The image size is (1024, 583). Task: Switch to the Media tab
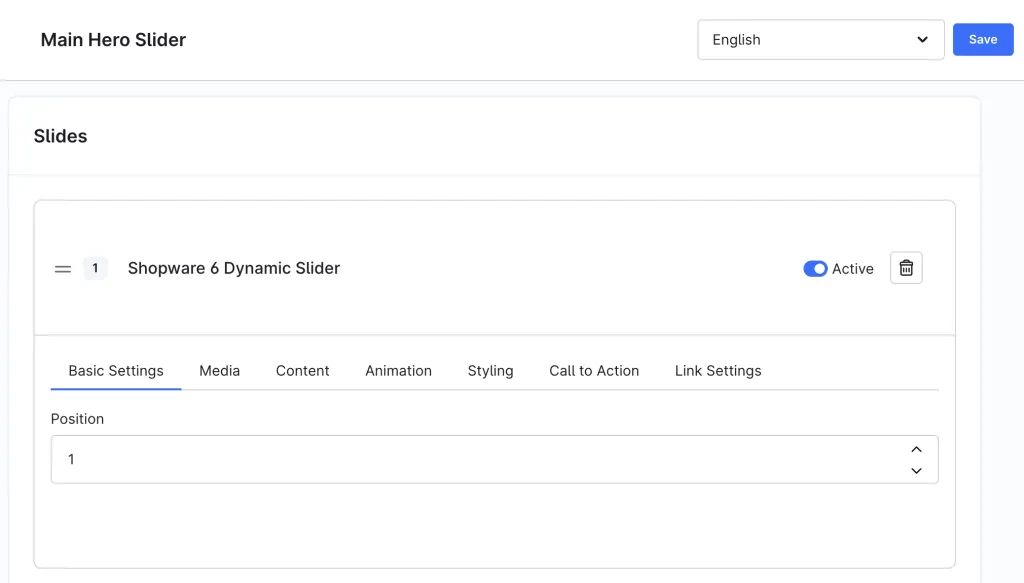tap(219, 371)
